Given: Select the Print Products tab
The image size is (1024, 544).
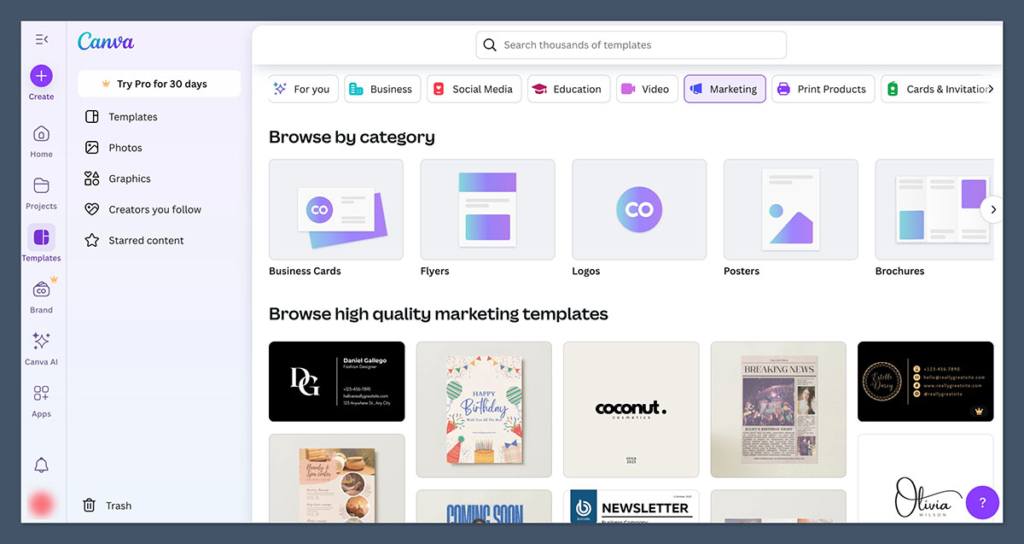Looking at the screenshot, I should tap(821, 89).
